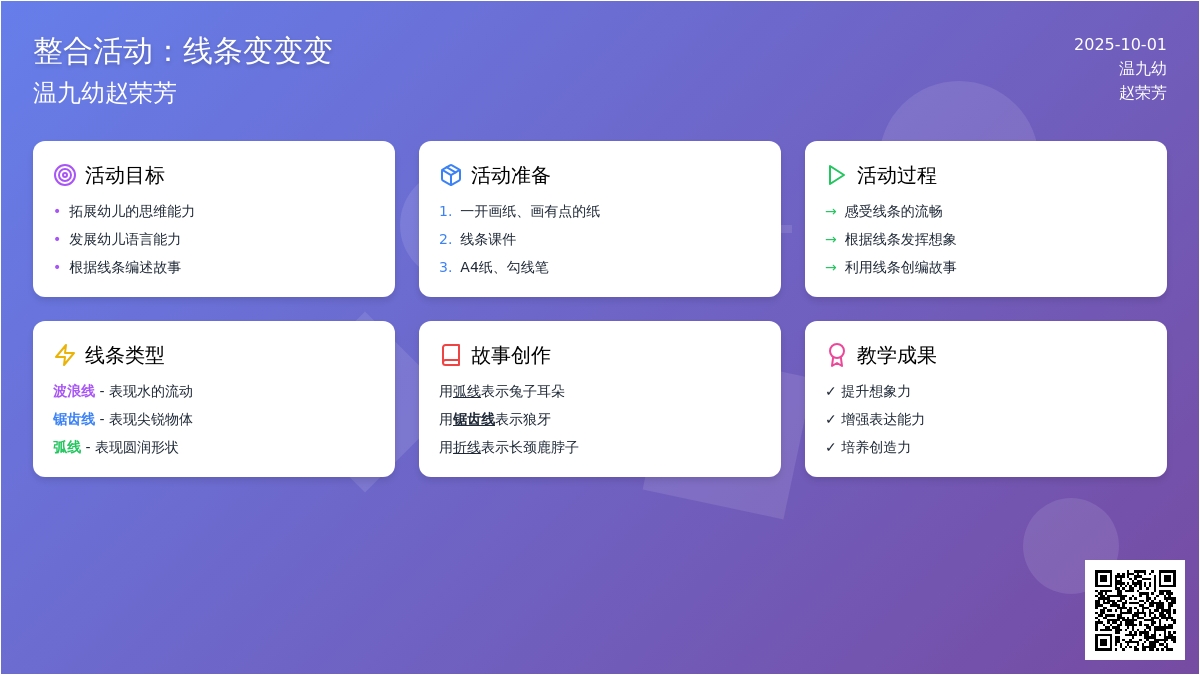Click the play icon beside 活动过程
Viewport: 1200px width, 675px height.
837,175
